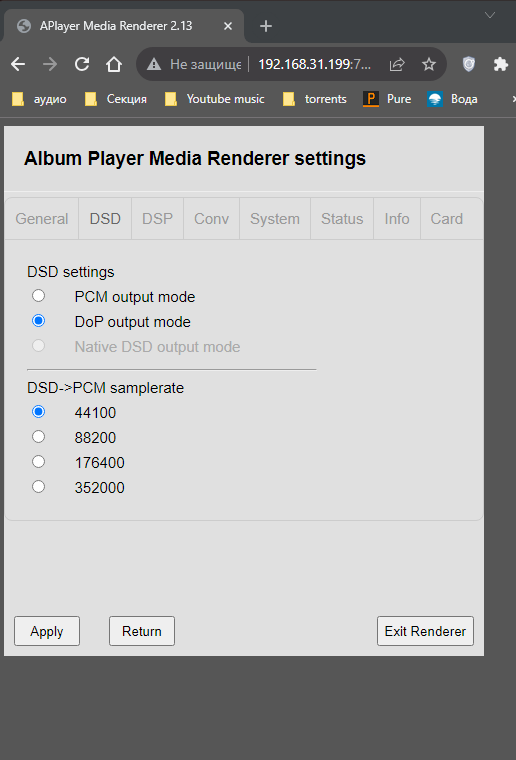Click the browser back arrow

click(18, 64)
